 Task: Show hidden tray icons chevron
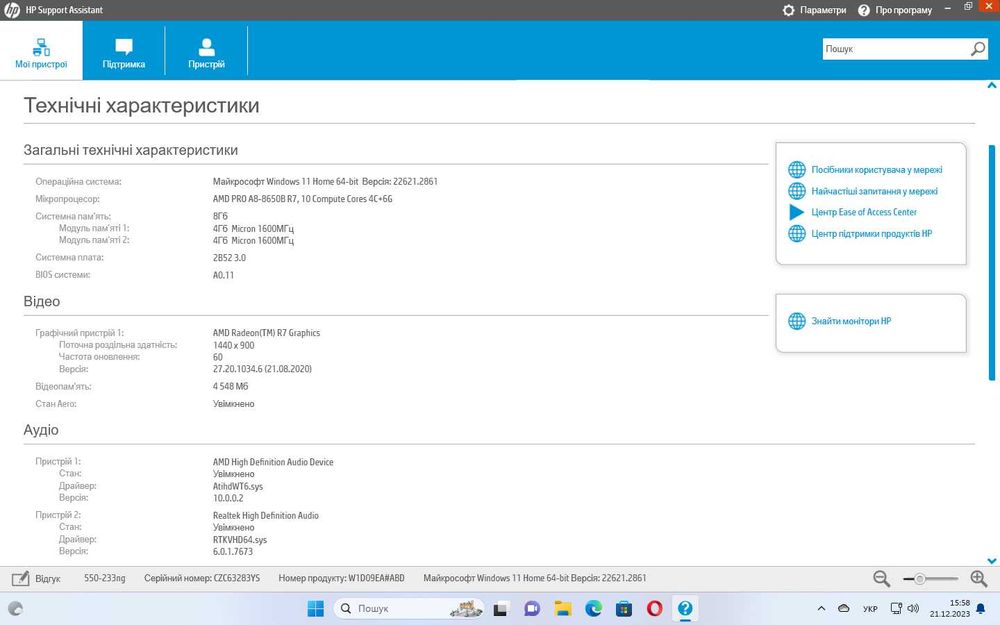[821, 609]
